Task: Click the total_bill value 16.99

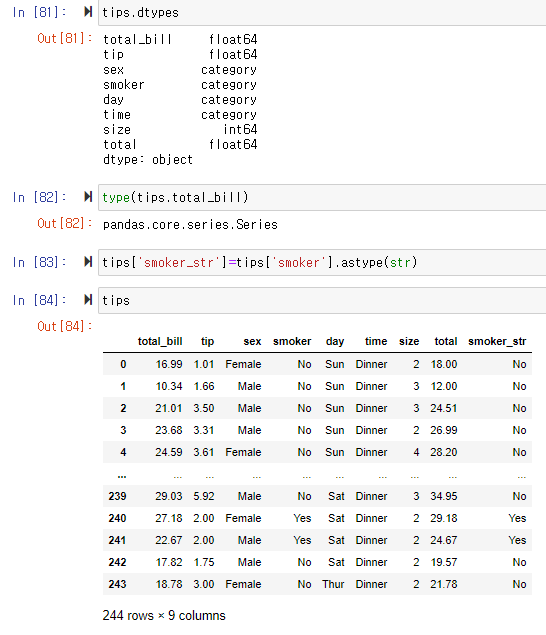Action: coord(169,364)
